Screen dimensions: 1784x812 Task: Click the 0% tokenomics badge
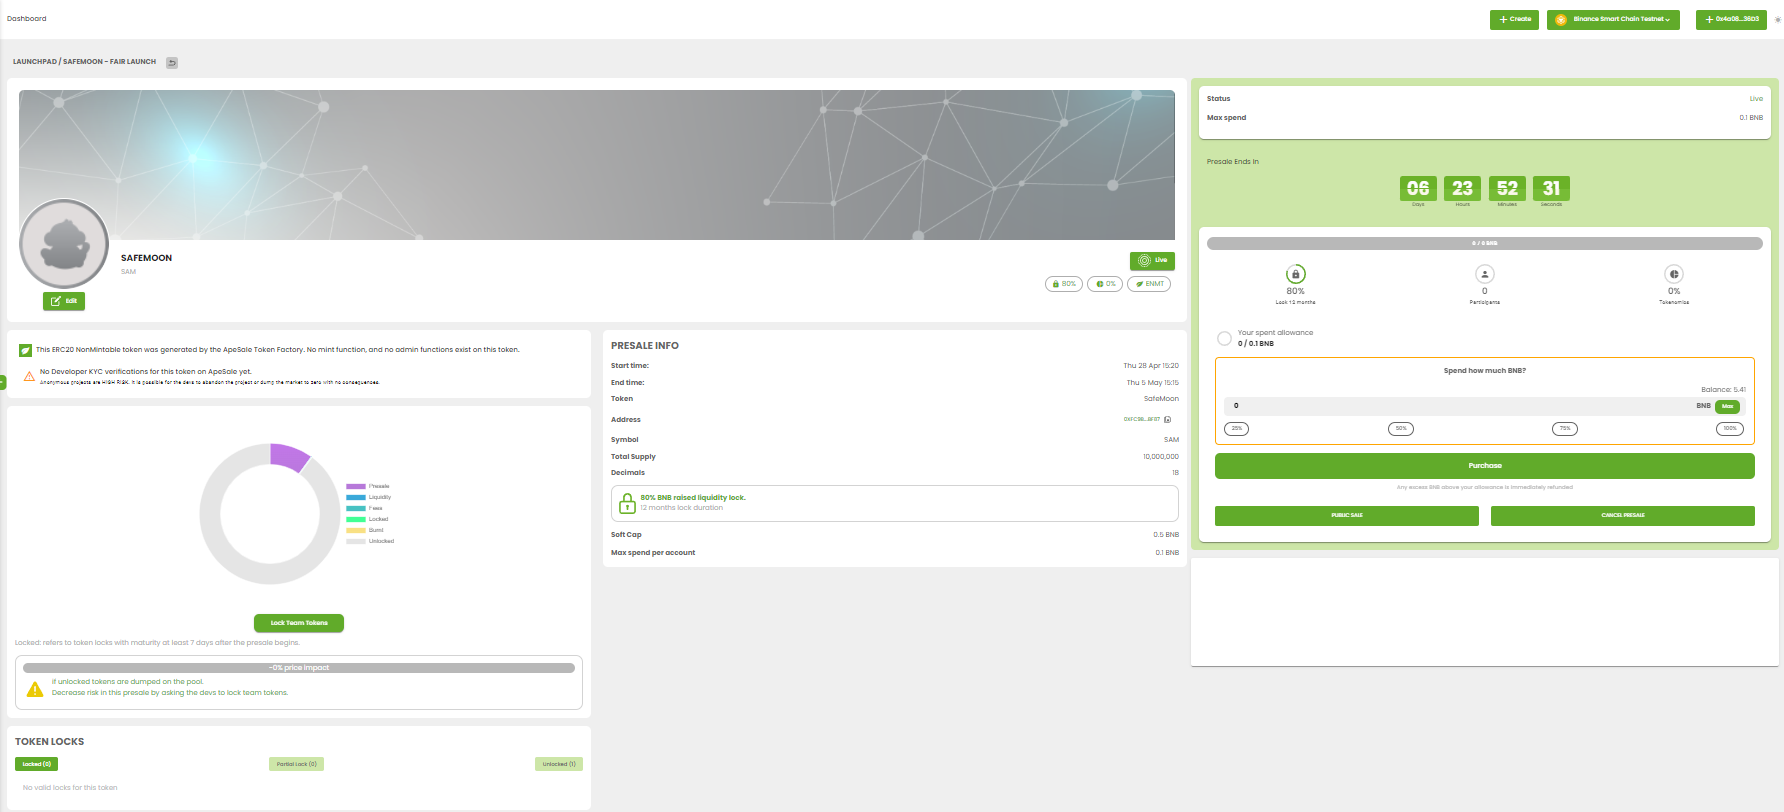click(1105, 284)
